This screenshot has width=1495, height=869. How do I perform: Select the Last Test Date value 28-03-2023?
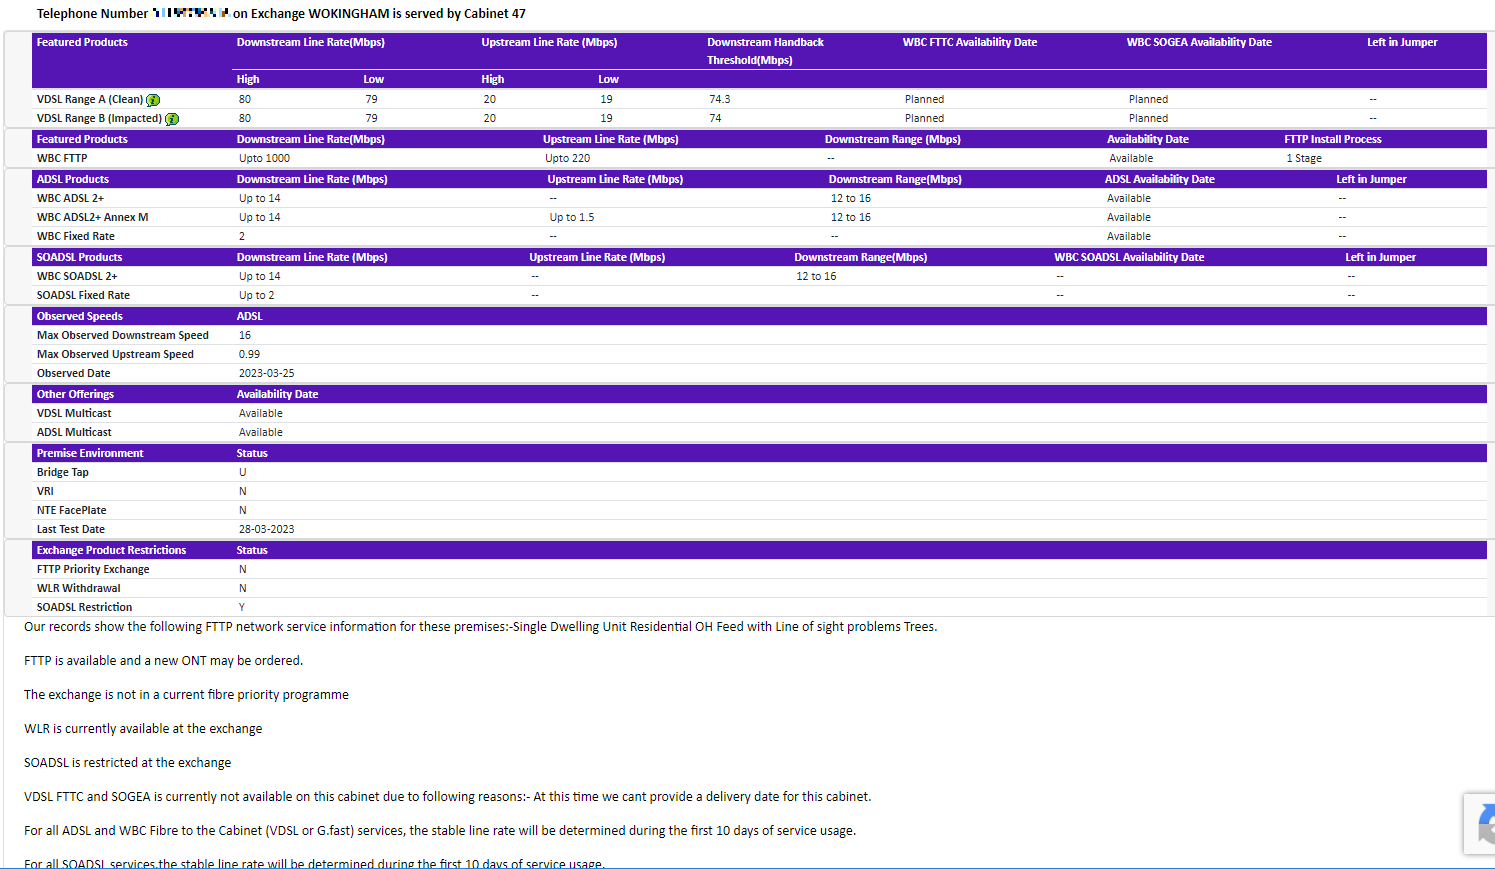[x=266, y=529]
